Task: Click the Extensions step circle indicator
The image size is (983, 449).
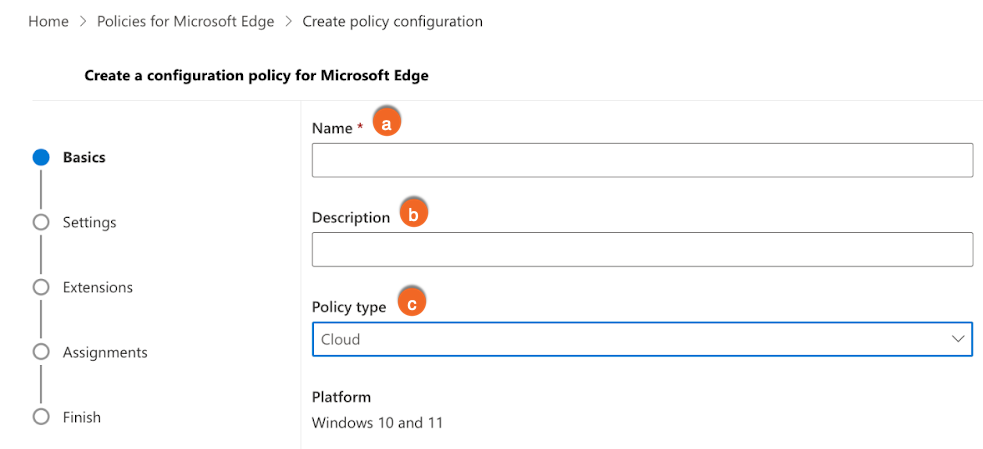Action: pos(41,287)
